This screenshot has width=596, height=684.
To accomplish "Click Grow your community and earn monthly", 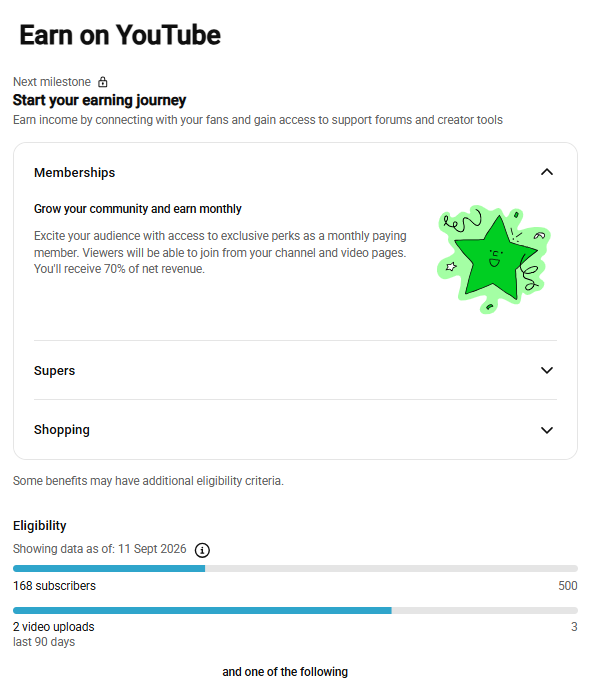I will click(138, 209).
